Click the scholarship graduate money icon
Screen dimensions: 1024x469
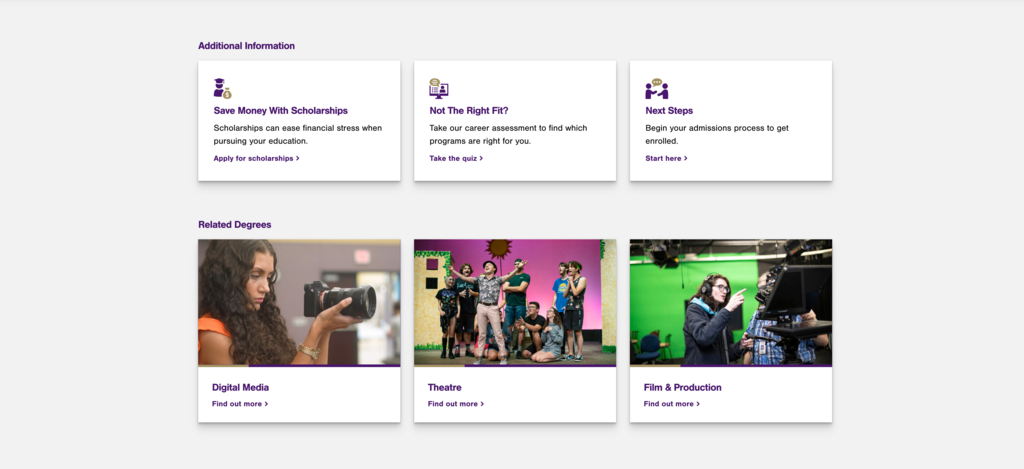tap(222, 89)
